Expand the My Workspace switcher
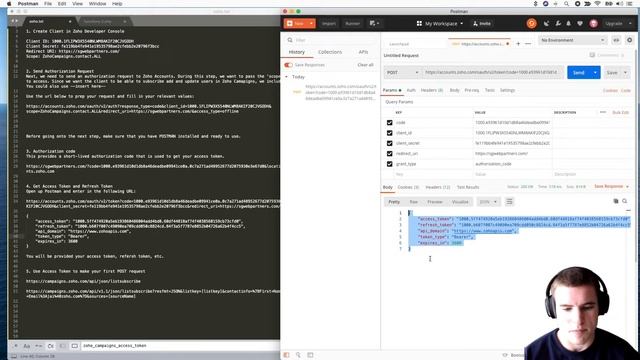This screenshot has height=360, width=640. point(440,24)
